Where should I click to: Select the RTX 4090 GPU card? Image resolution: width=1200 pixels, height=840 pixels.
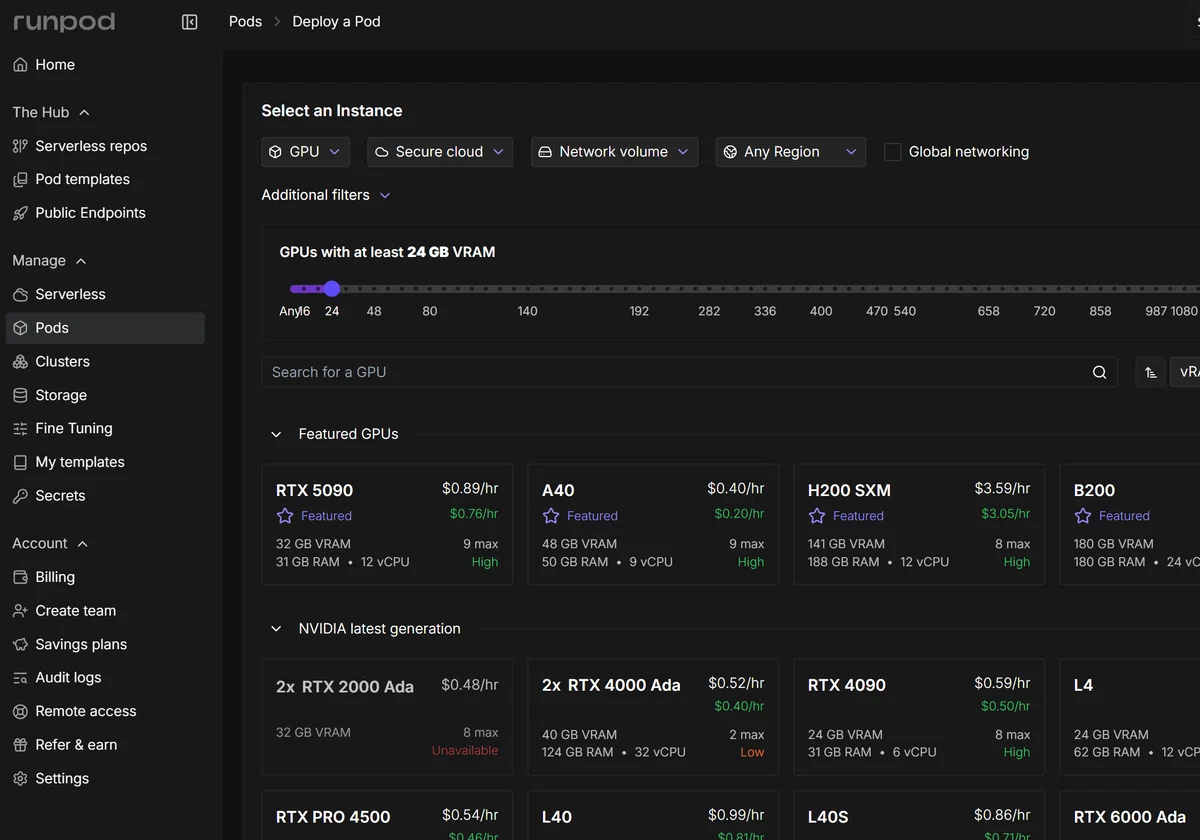919,717
